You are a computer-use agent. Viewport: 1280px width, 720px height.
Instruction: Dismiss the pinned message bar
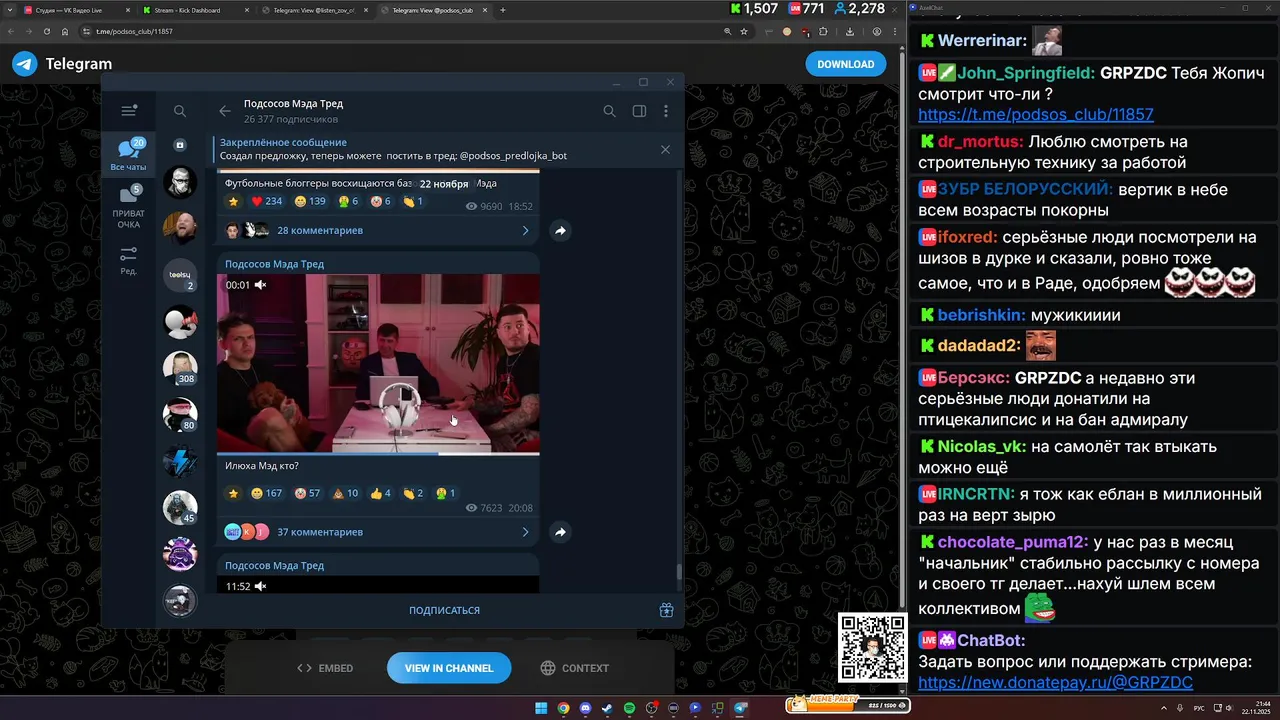click(665, 150)
